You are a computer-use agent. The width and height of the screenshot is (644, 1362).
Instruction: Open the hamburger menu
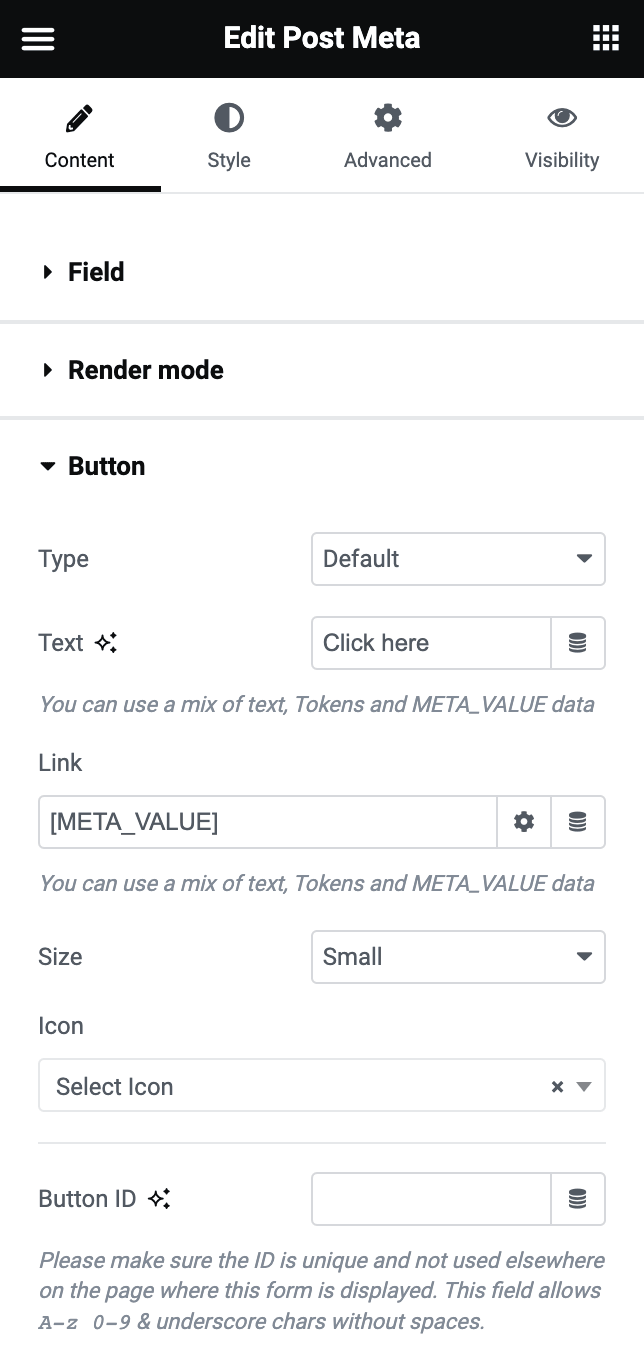click(x=38, y=39)
